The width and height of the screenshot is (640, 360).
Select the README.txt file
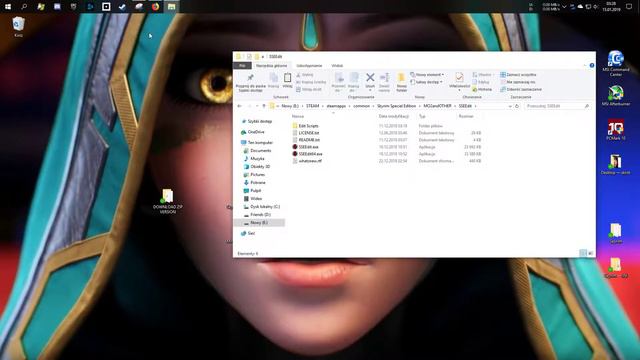(x=306, y=140)
